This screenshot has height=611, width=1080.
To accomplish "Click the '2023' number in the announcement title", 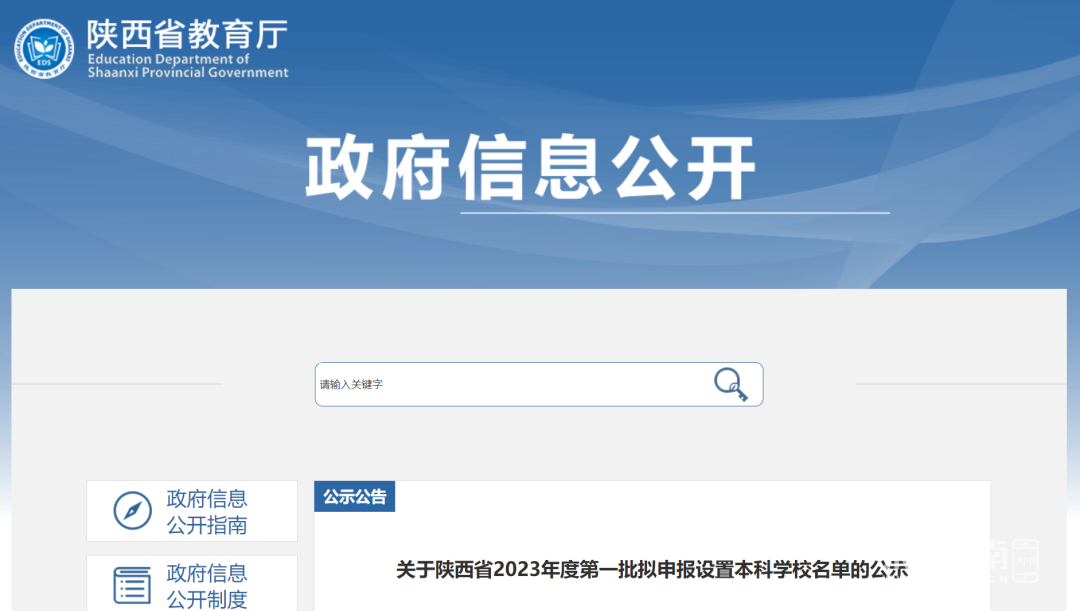I will [517, 570].
